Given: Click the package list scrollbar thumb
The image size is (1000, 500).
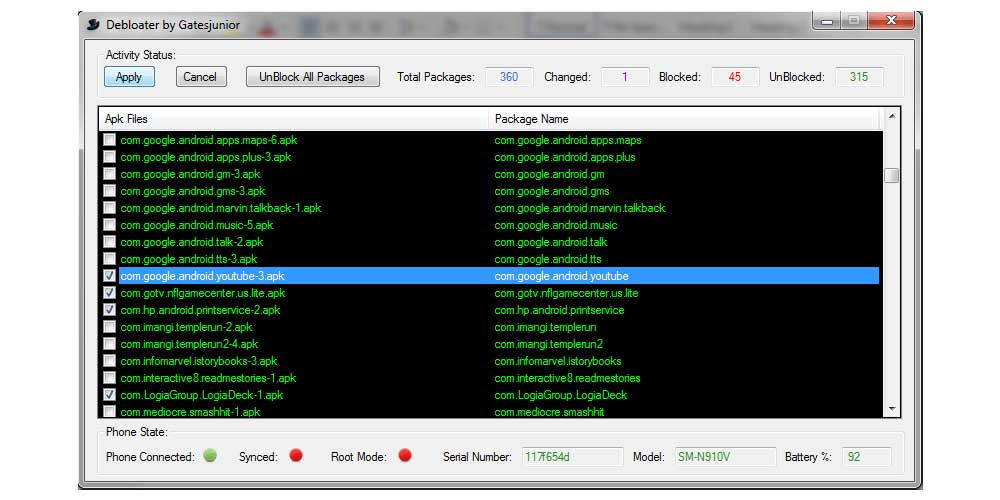Looking at the screenshot, I should [892, 175].
